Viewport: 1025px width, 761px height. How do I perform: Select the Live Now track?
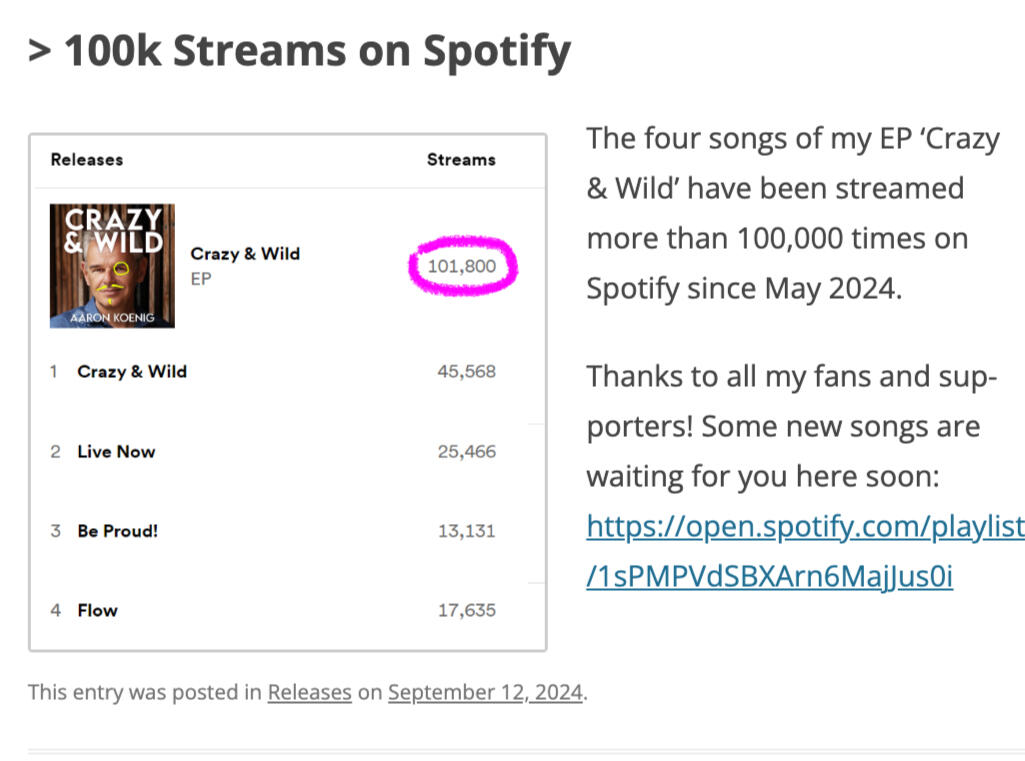(x=116, y=451)
